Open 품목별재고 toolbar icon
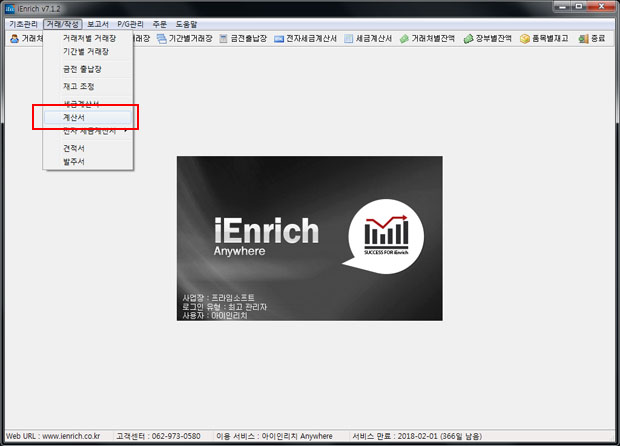 pyautogui.click(x=545, y=39)
